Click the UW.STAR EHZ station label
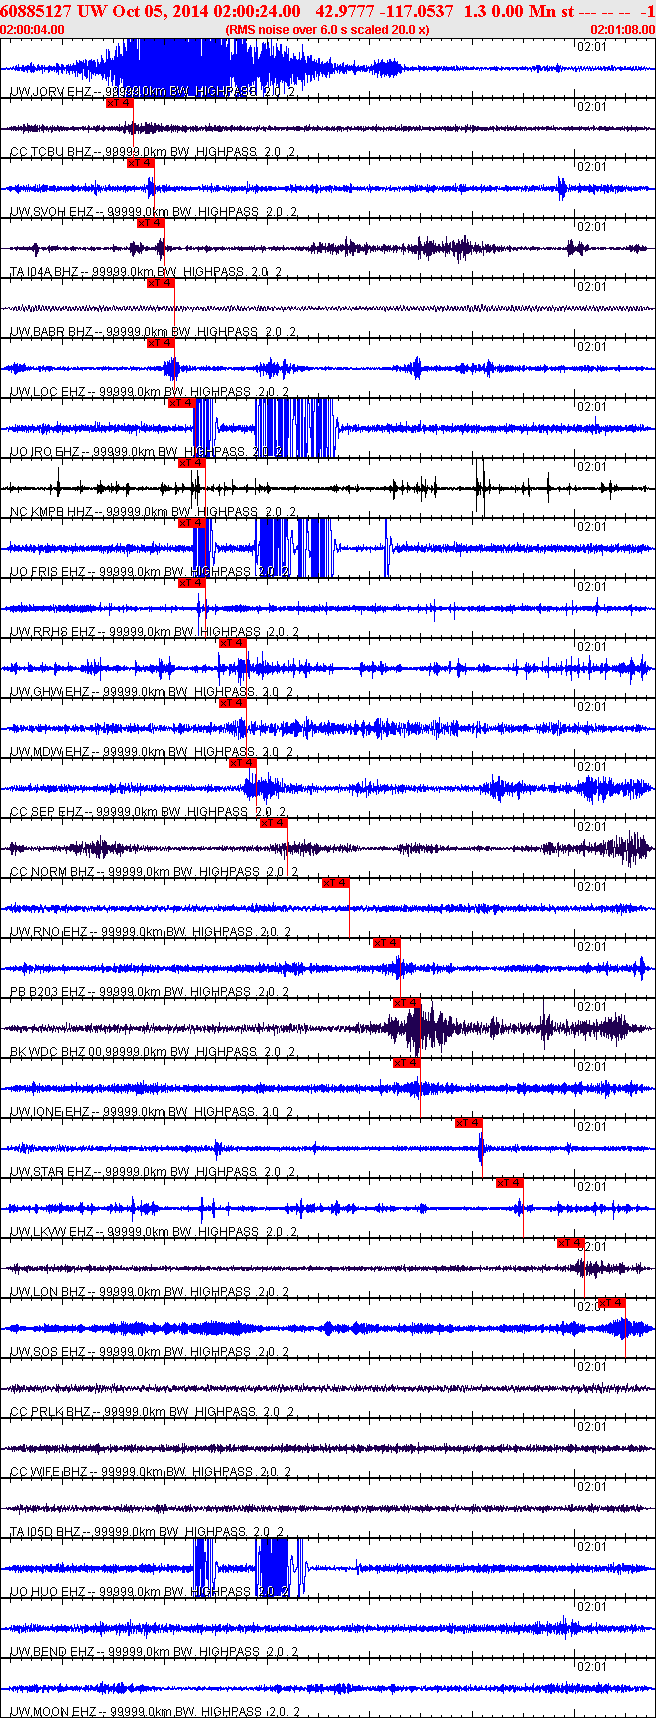The height and width of the screenshot is (1718, 656). click(x=49, y=1172)
